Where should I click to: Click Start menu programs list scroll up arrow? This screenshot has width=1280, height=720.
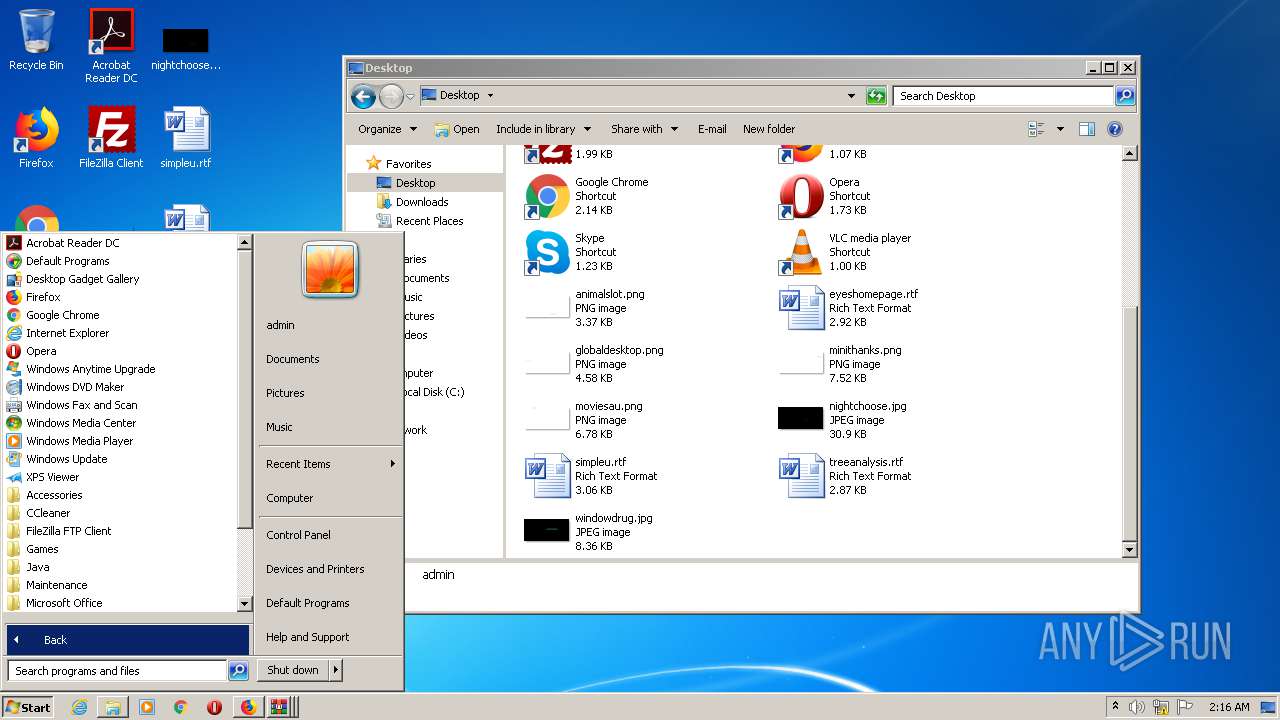244,242
